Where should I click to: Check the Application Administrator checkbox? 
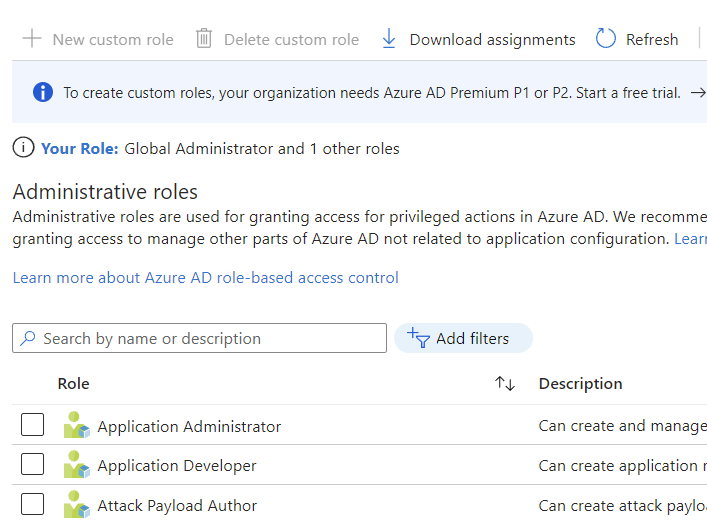coord(32,424)
